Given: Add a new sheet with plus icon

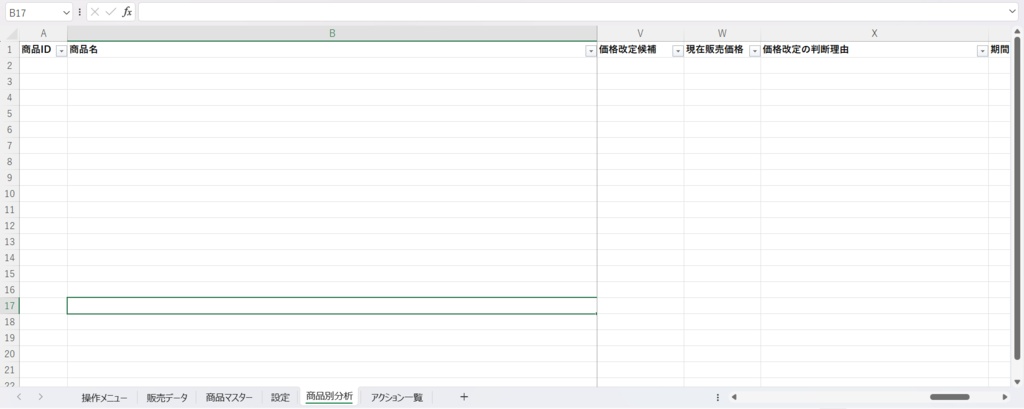Looking at the screenshot, I should click(x=464, y=397).
